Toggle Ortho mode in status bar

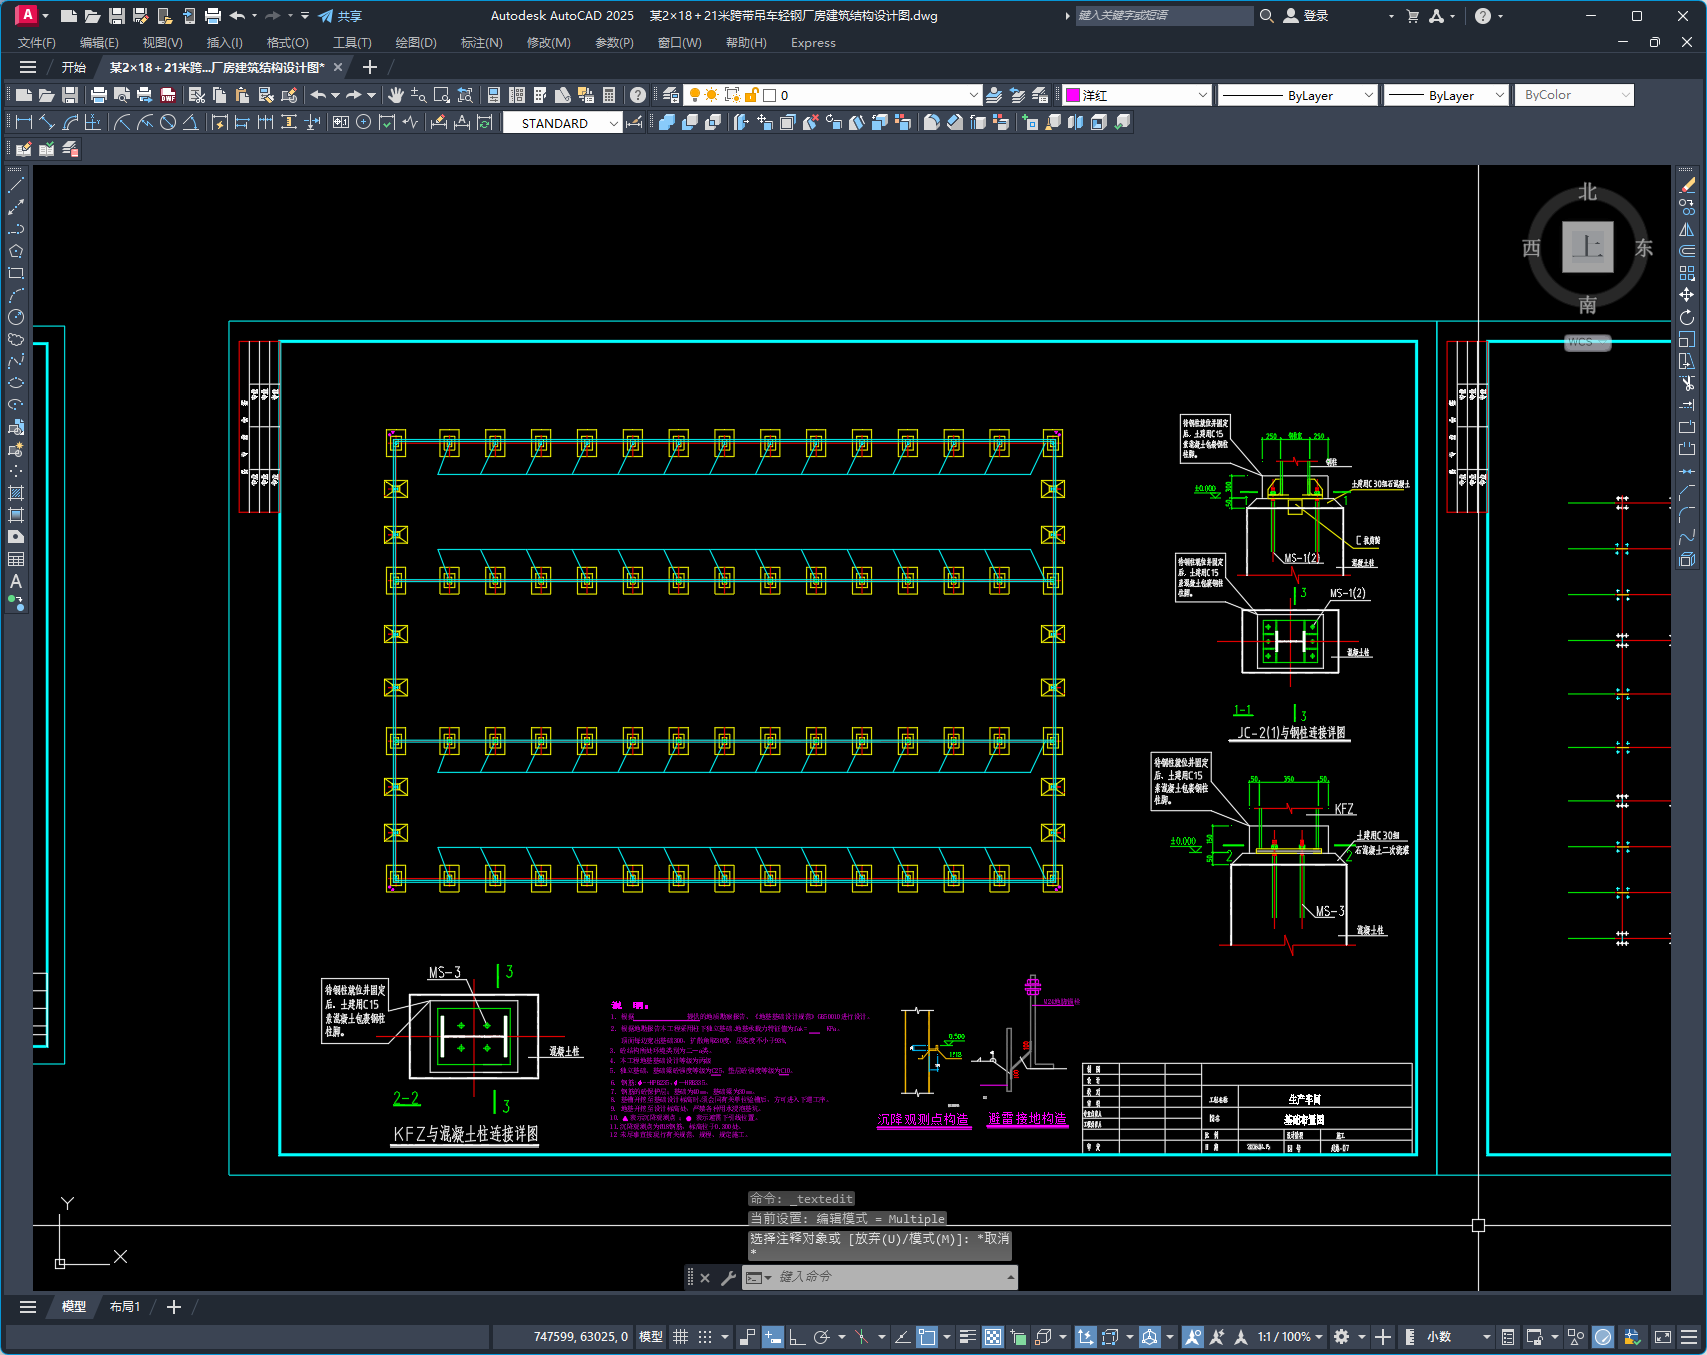click(797, 1337)
